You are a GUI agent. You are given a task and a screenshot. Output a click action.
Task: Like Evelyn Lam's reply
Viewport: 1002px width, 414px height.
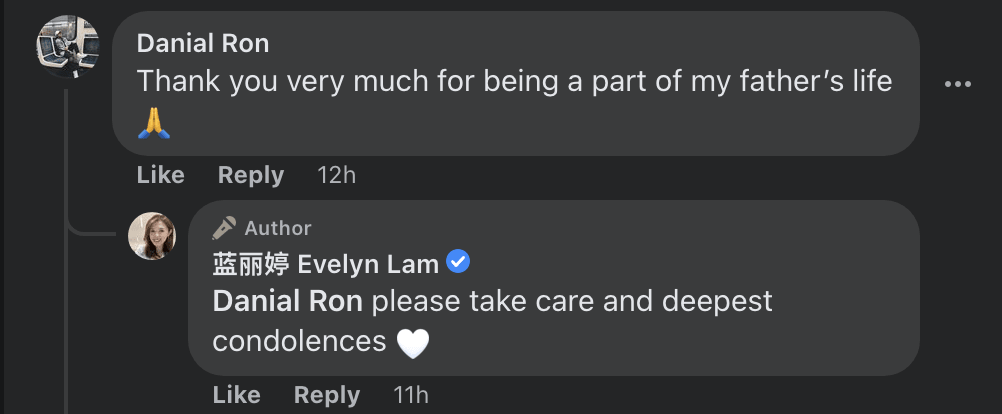[x=236, y=395]
